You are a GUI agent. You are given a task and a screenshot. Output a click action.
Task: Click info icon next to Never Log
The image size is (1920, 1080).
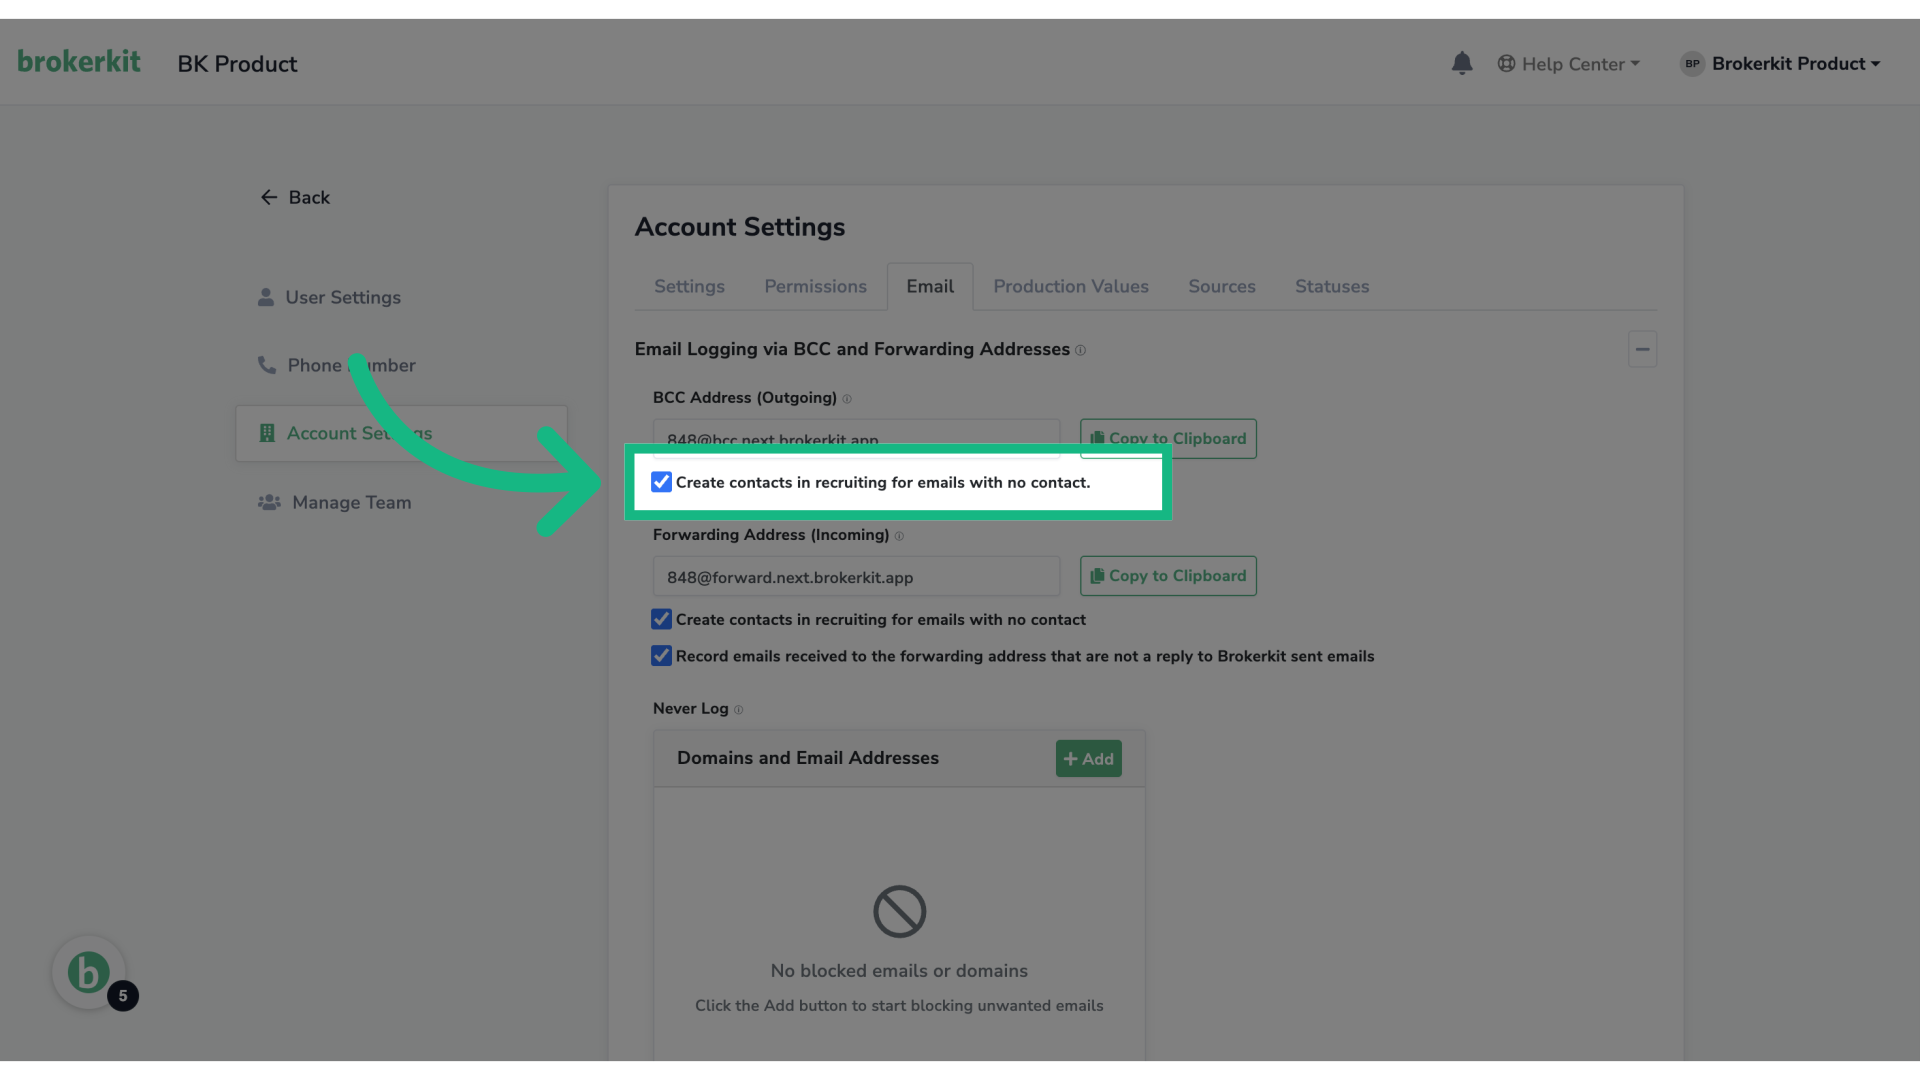pyautogui.click(x=738, y=710)
